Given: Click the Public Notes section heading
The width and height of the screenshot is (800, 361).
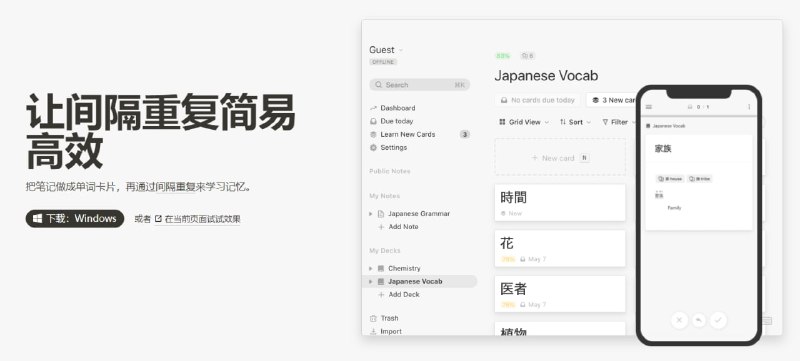Looking at the screenshot, I should click(x=390, y=171).
